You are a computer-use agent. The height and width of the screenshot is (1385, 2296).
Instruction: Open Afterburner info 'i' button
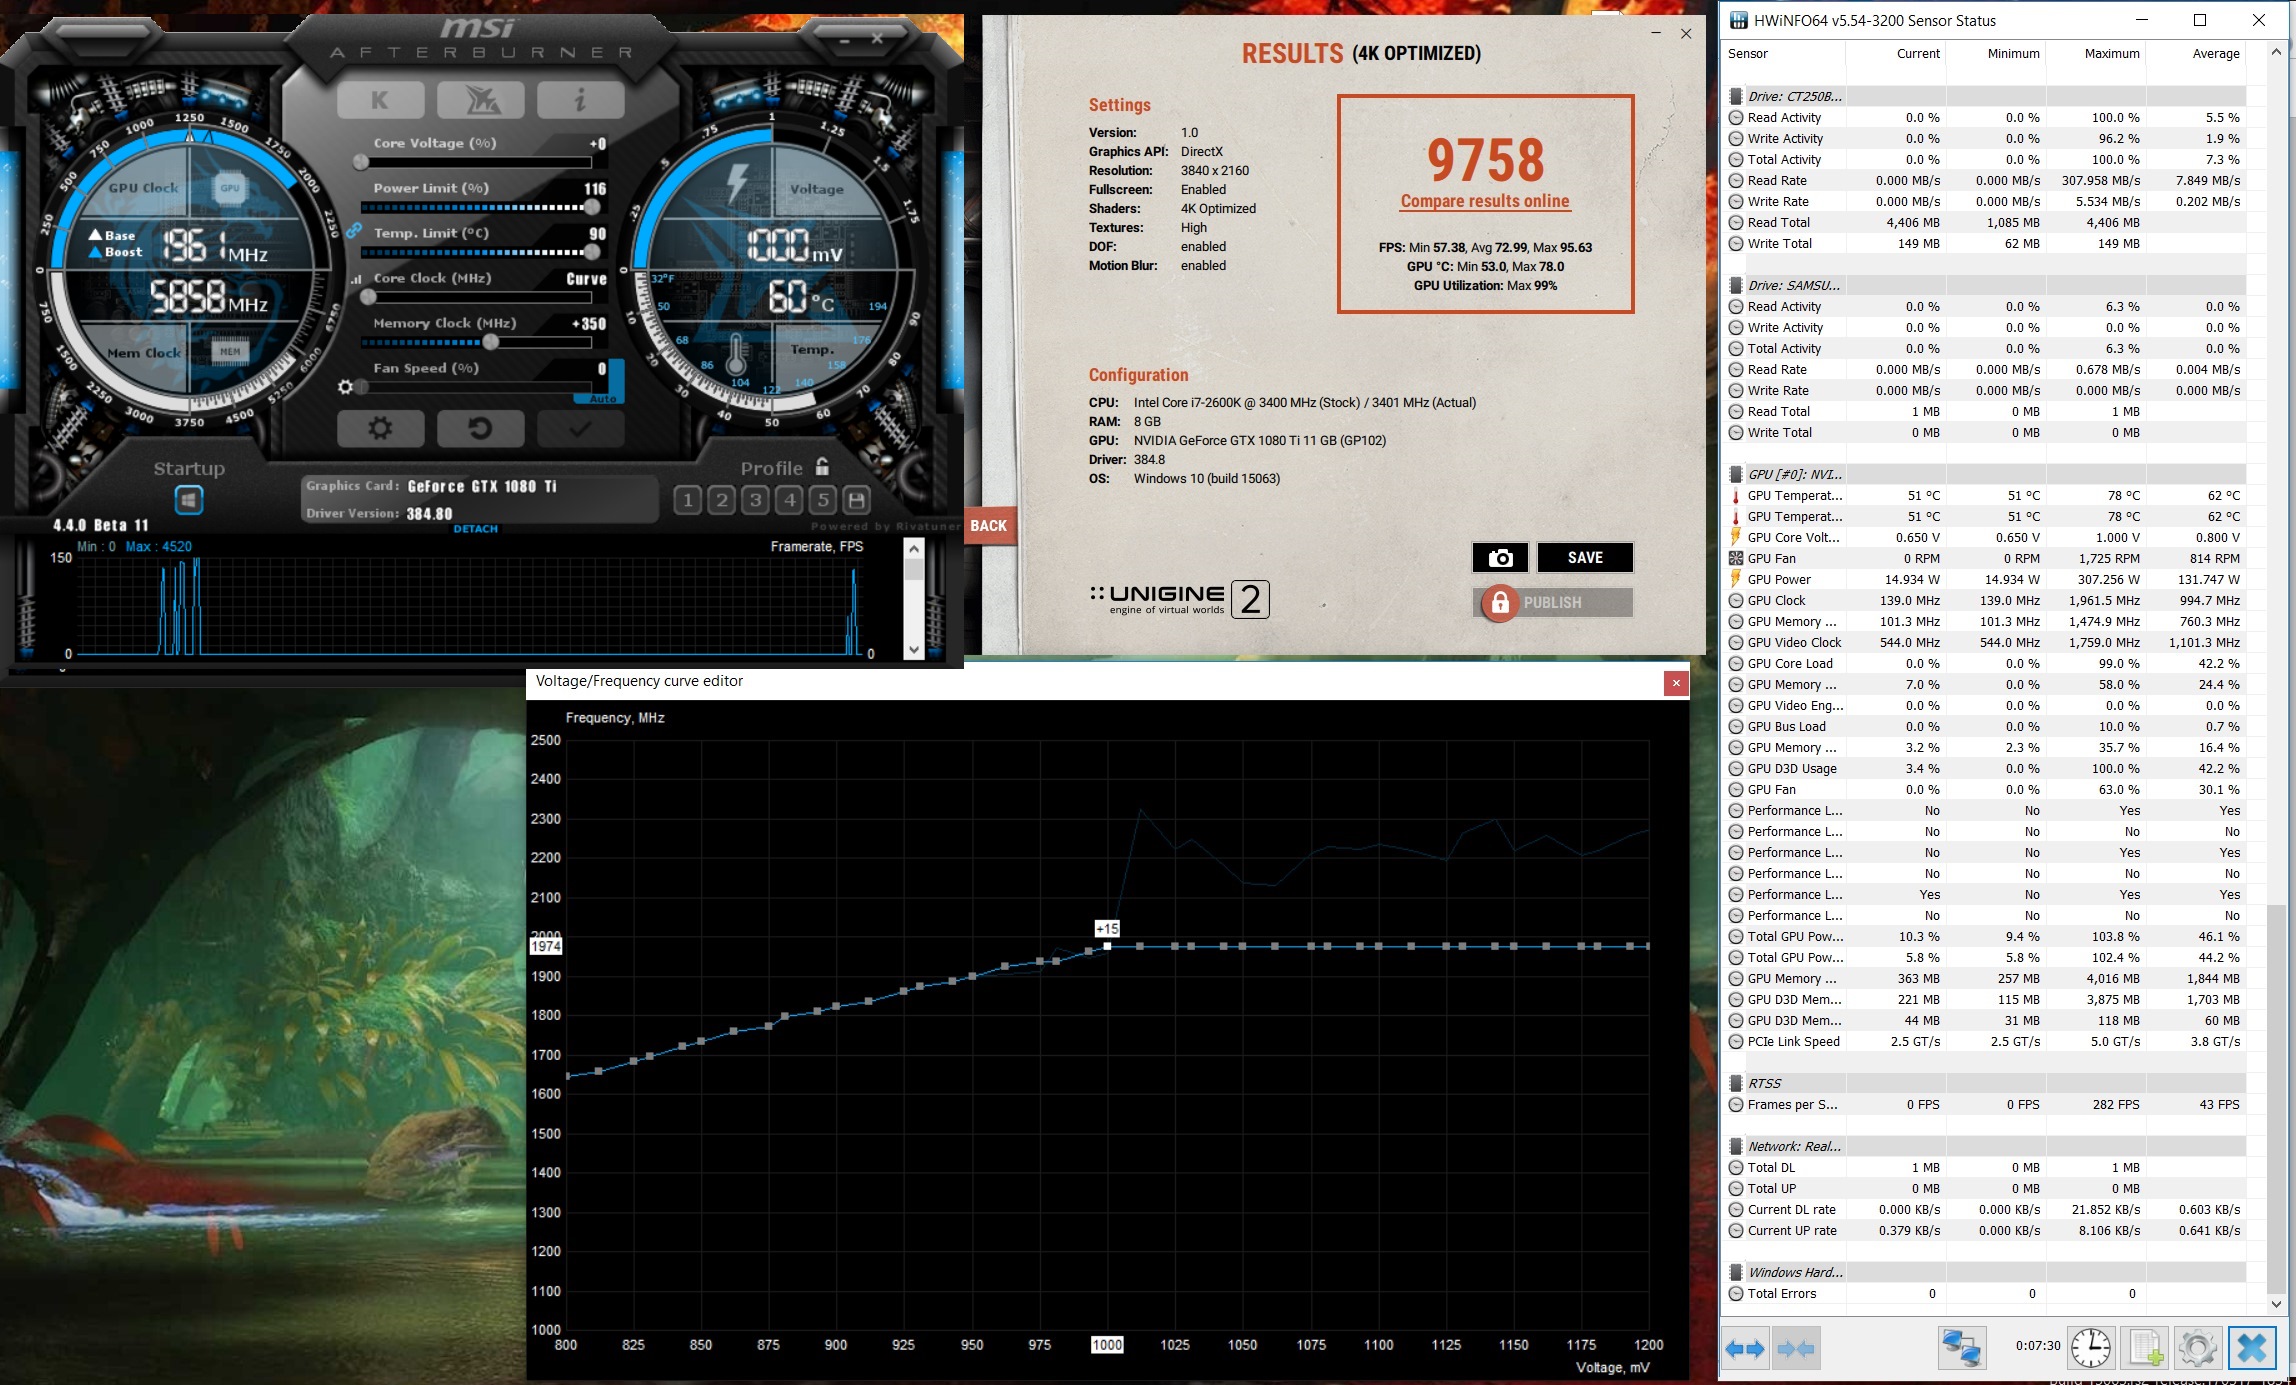coord(580,100)
